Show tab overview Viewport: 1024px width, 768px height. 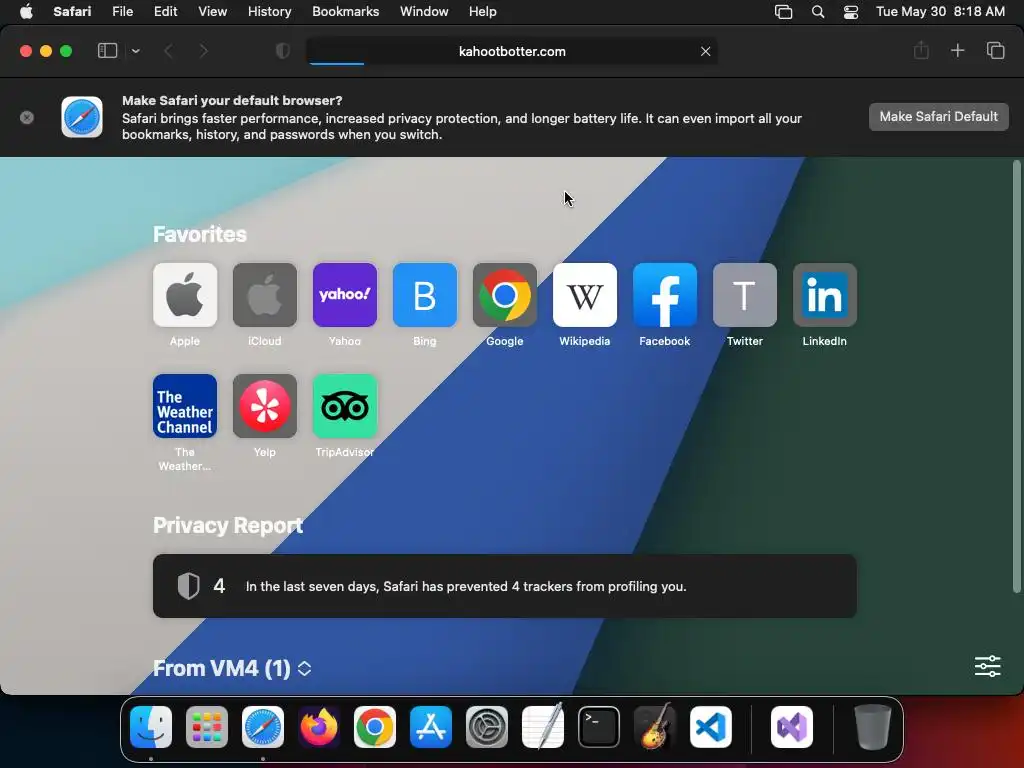(995, 50)
